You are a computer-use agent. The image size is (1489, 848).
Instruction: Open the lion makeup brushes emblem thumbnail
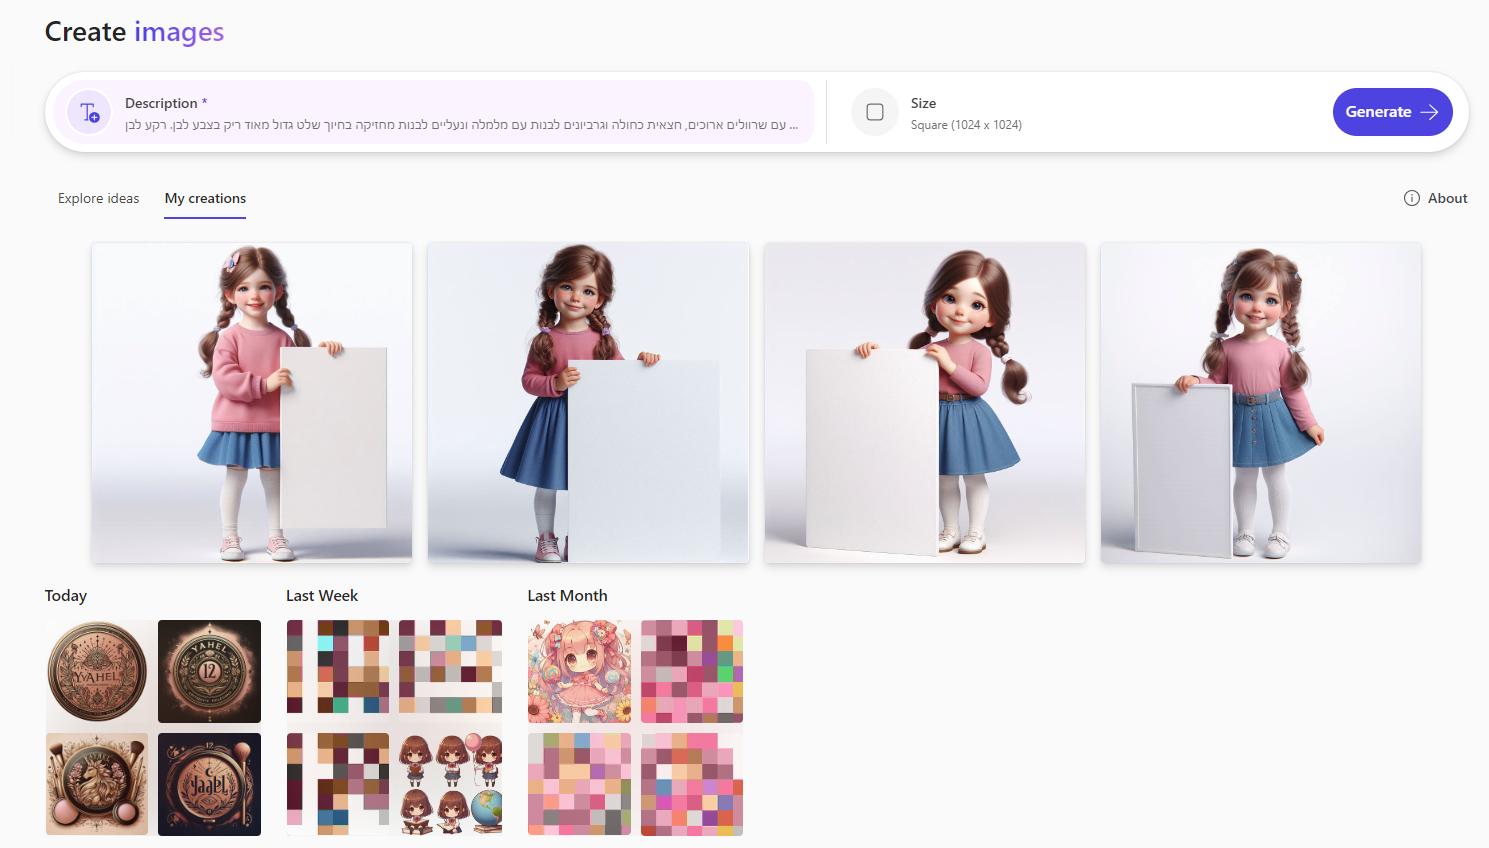[97, 784]
